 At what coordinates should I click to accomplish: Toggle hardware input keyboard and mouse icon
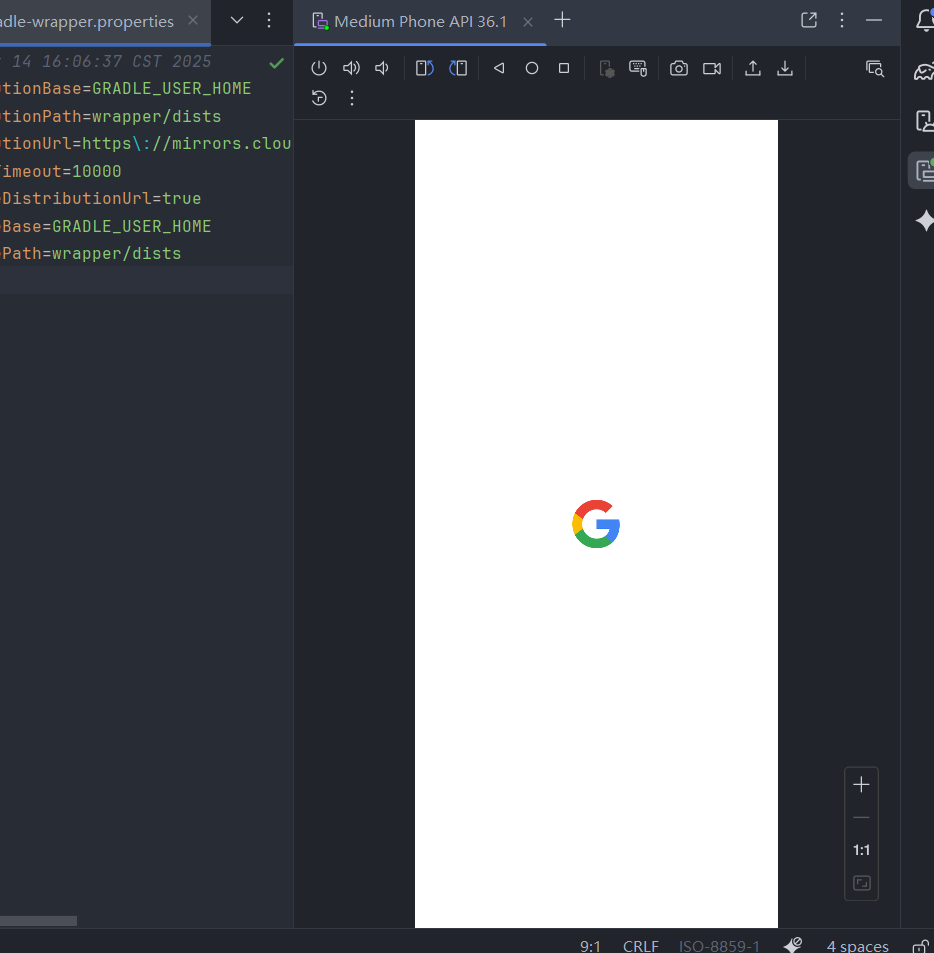[x=638, y=68]
